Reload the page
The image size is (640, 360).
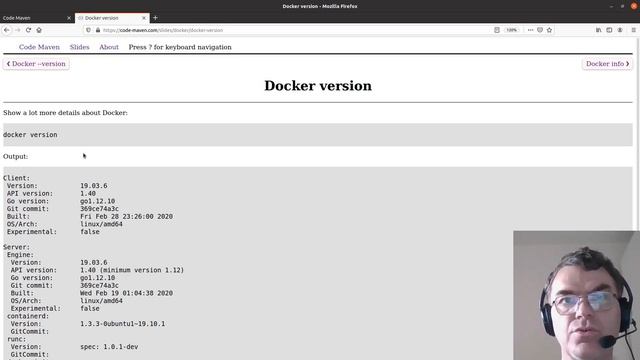point(28,30)
